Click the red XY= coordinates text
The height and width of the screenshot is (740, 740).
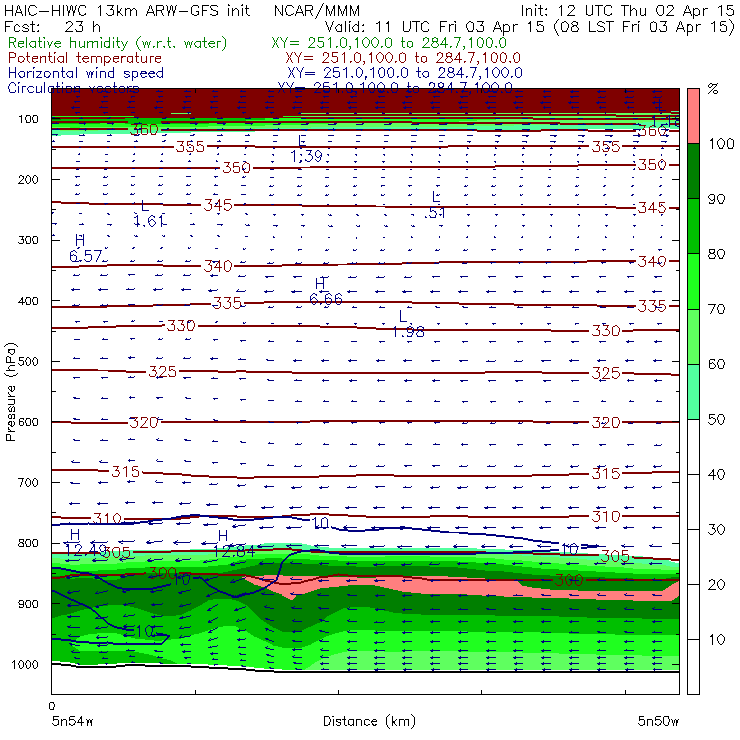pos(403,58)
